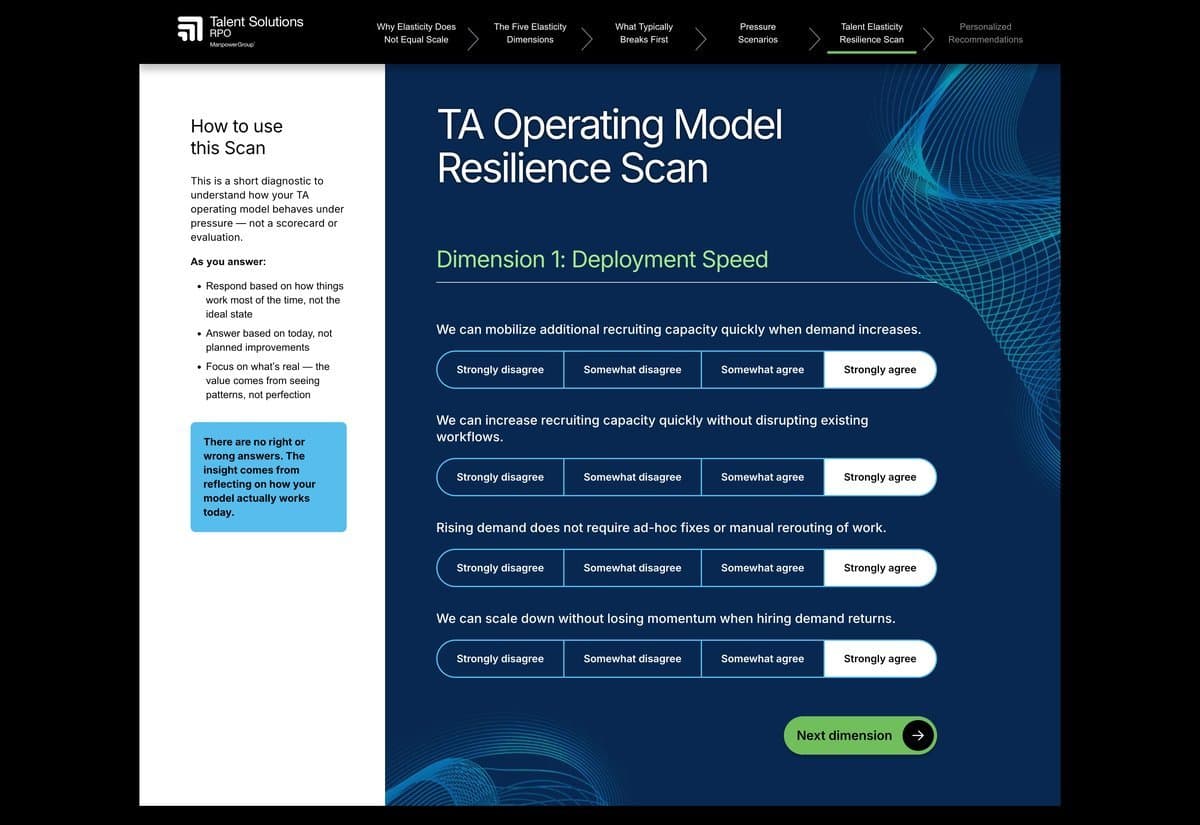Select Strongly disagree for ad-hoc fixes question

[x=500, y=568]
